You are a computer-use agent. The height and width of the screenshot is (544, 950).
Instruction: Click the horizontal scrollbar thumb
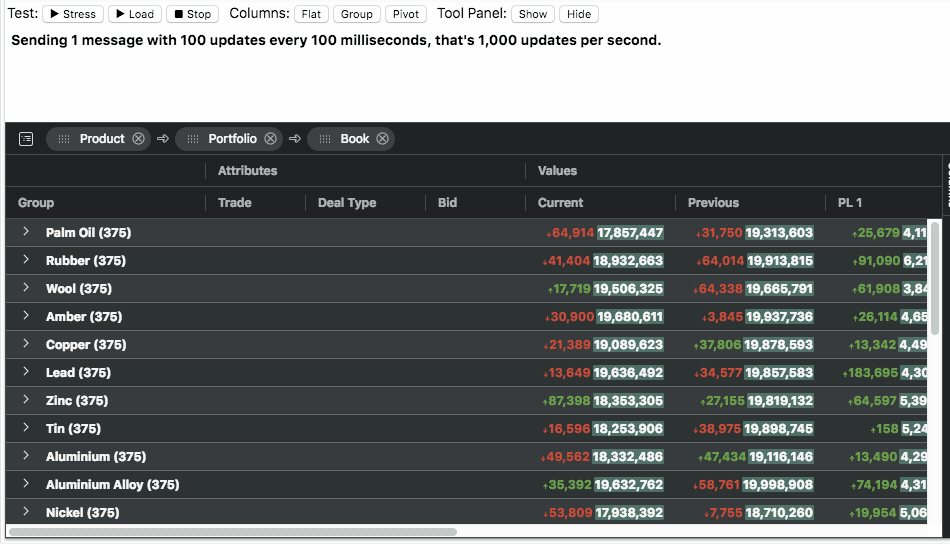[x=232, y=532]
